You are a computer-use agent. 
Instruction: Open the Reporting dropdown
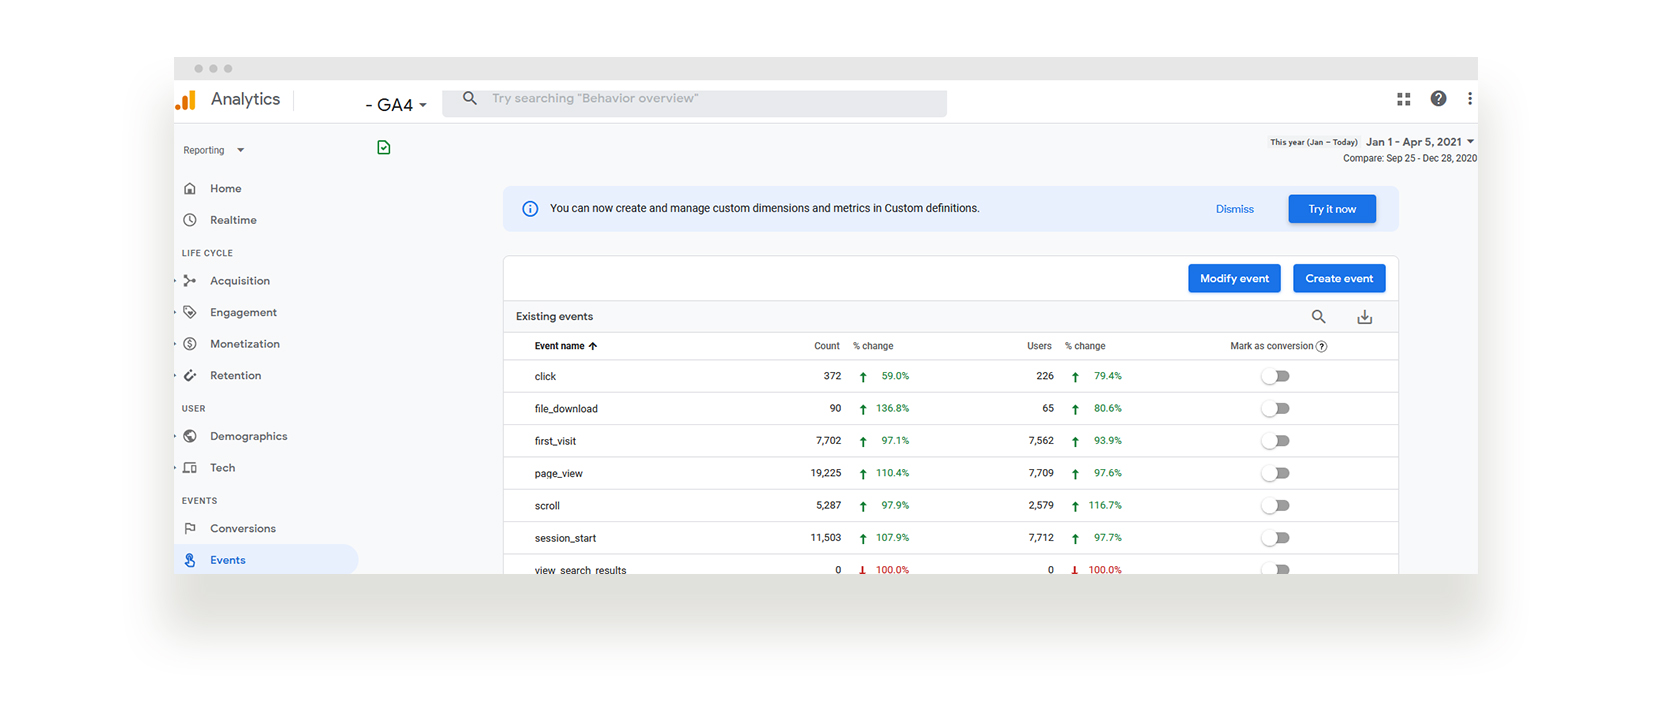(214, 150)
